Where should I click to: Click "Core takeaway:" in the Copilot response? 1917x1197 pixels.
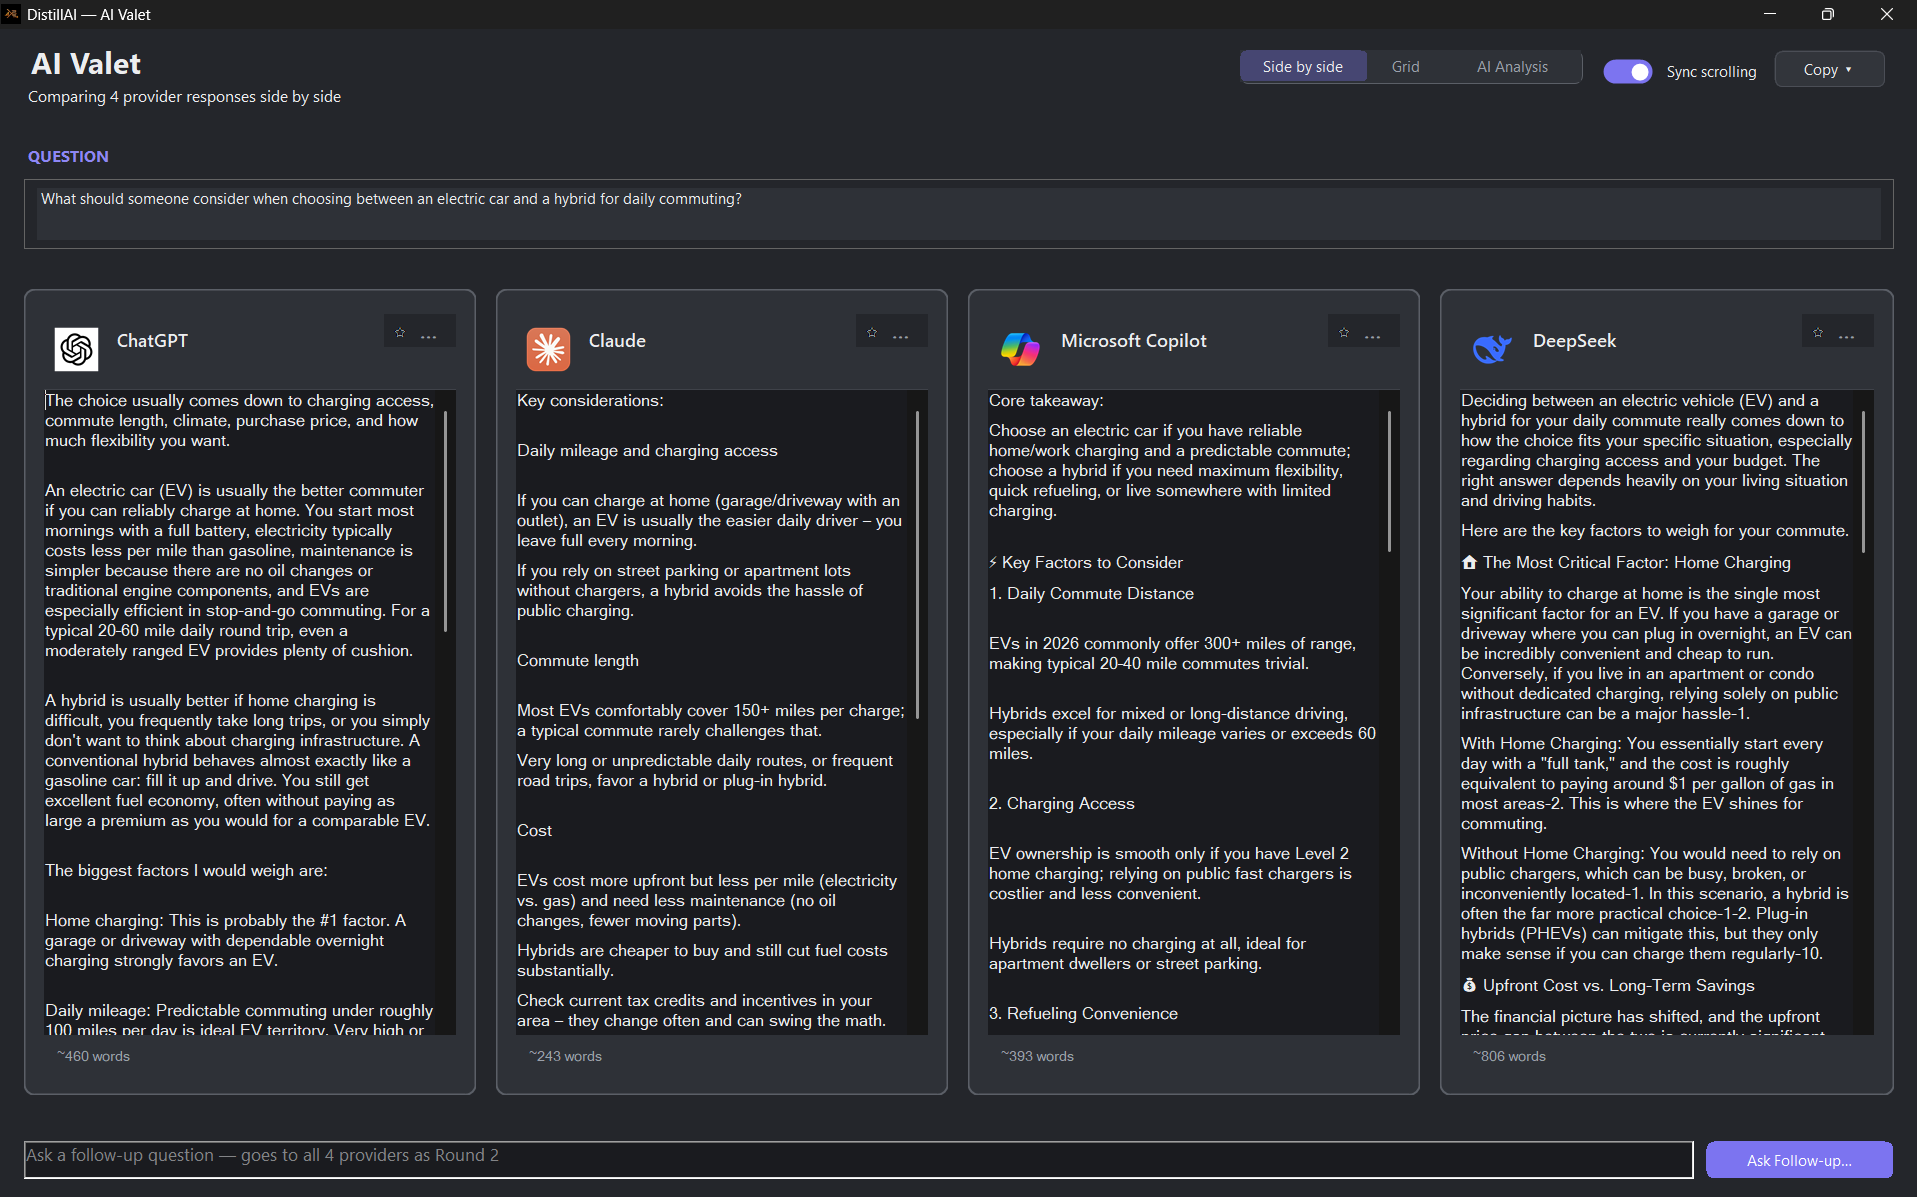click(1046, 400)
